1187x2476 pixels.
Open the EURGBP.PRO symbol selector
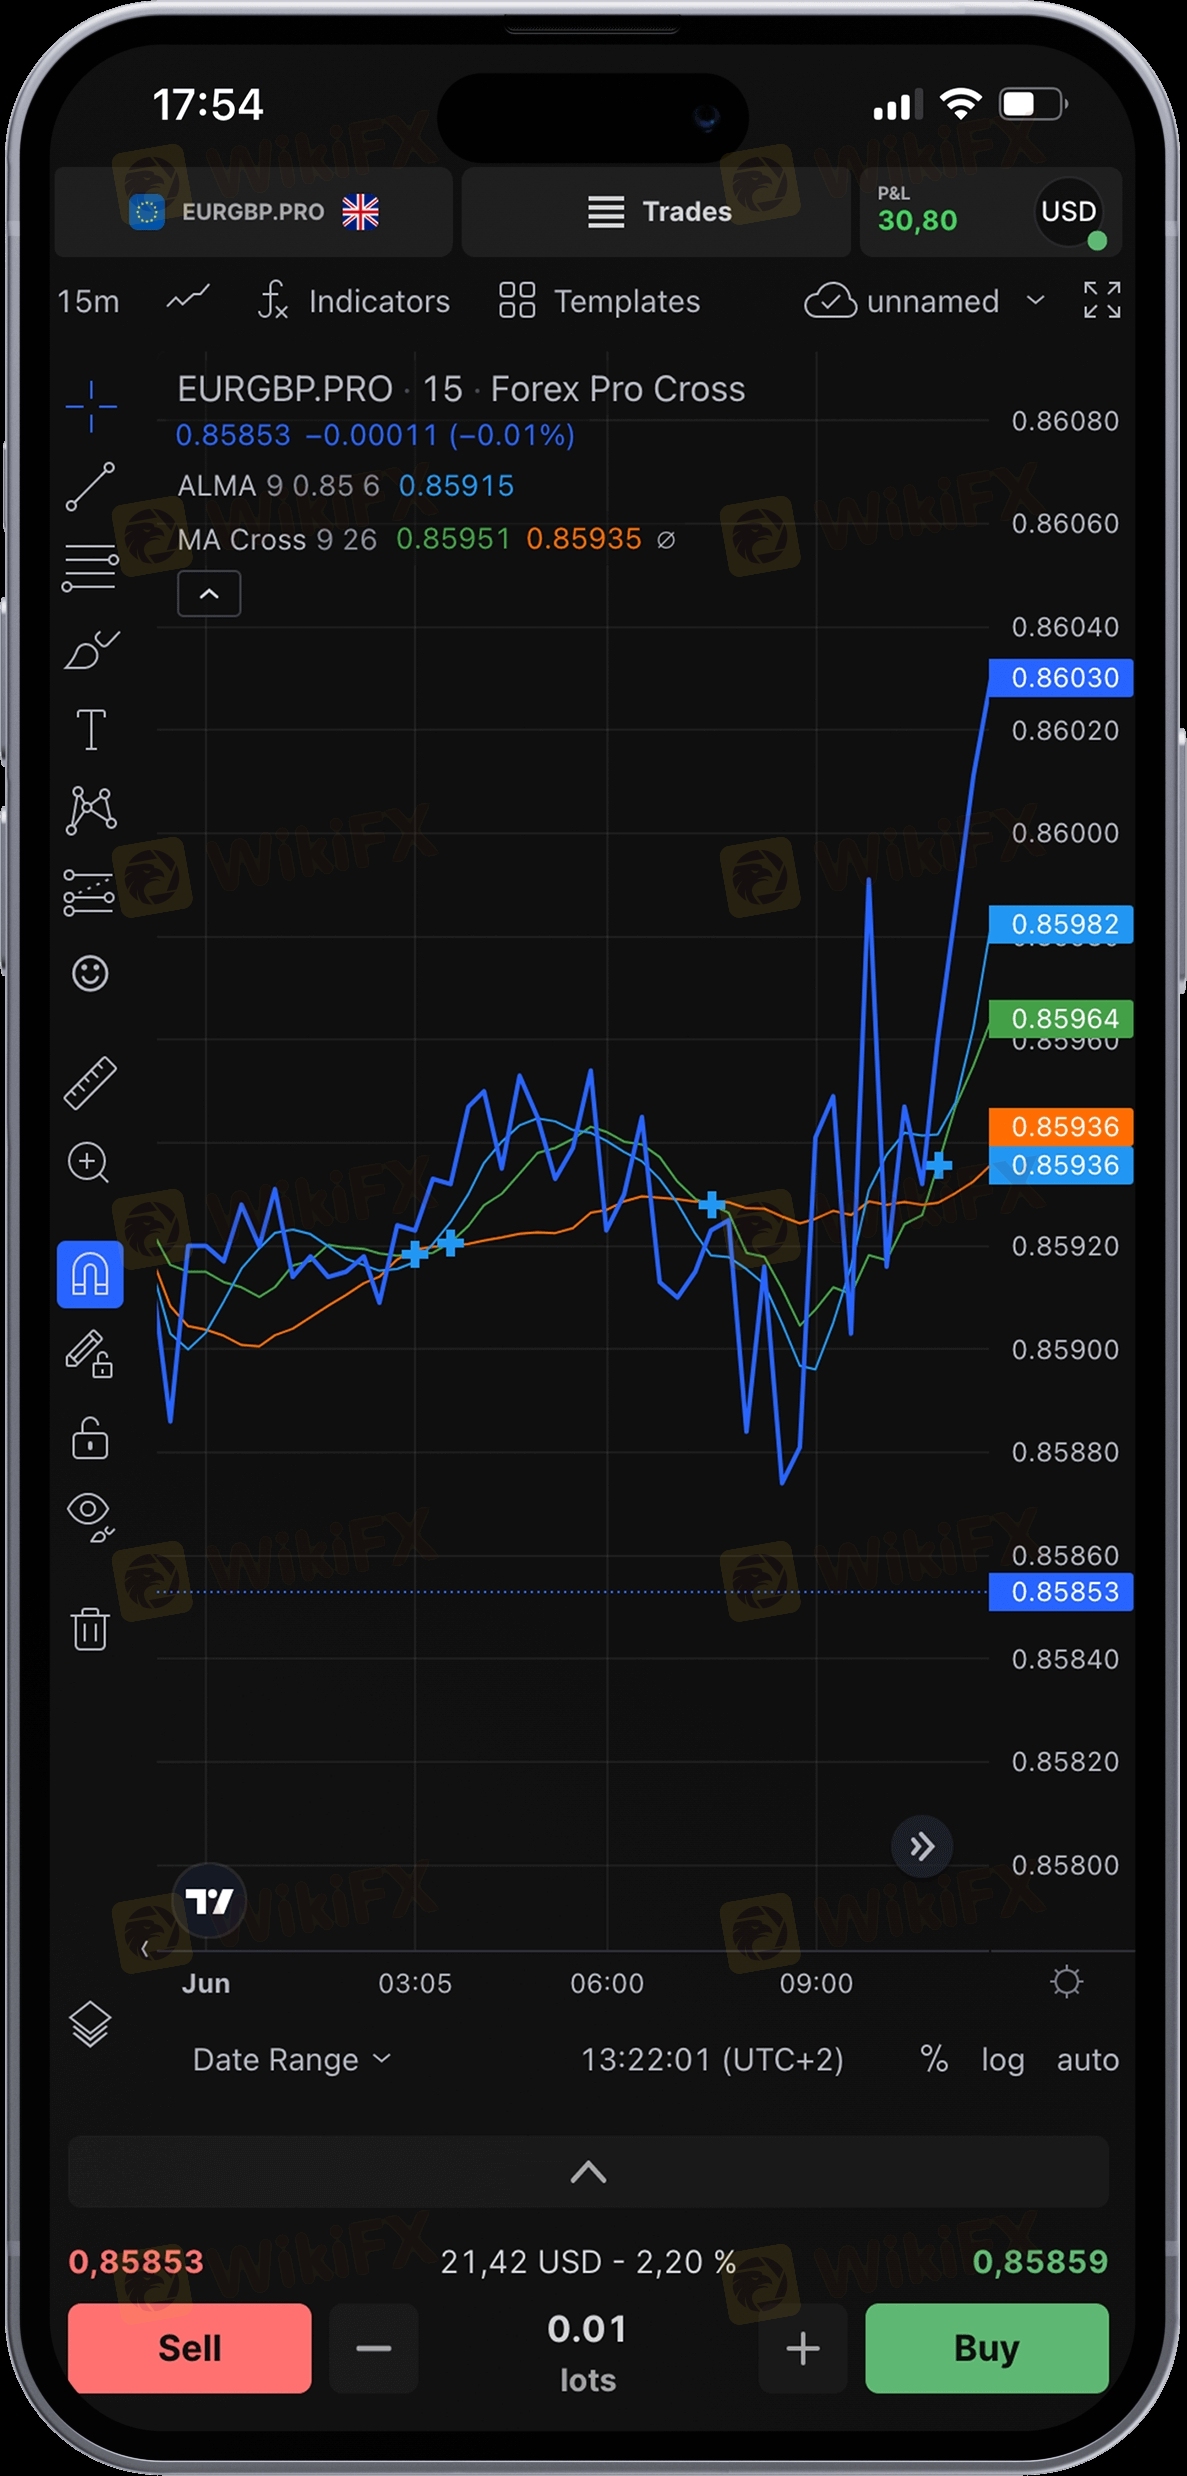(x=254, y=212)
